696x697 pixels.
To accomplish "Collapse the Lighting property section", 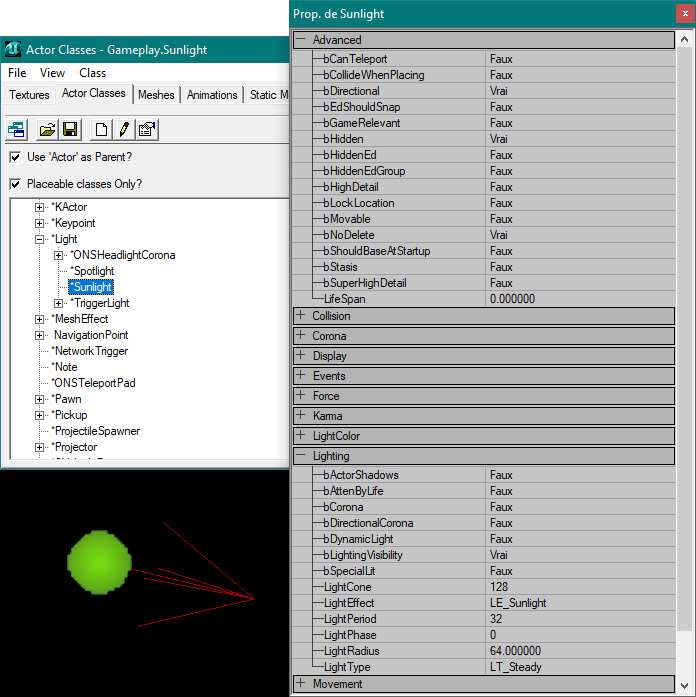I will point(301,456).
